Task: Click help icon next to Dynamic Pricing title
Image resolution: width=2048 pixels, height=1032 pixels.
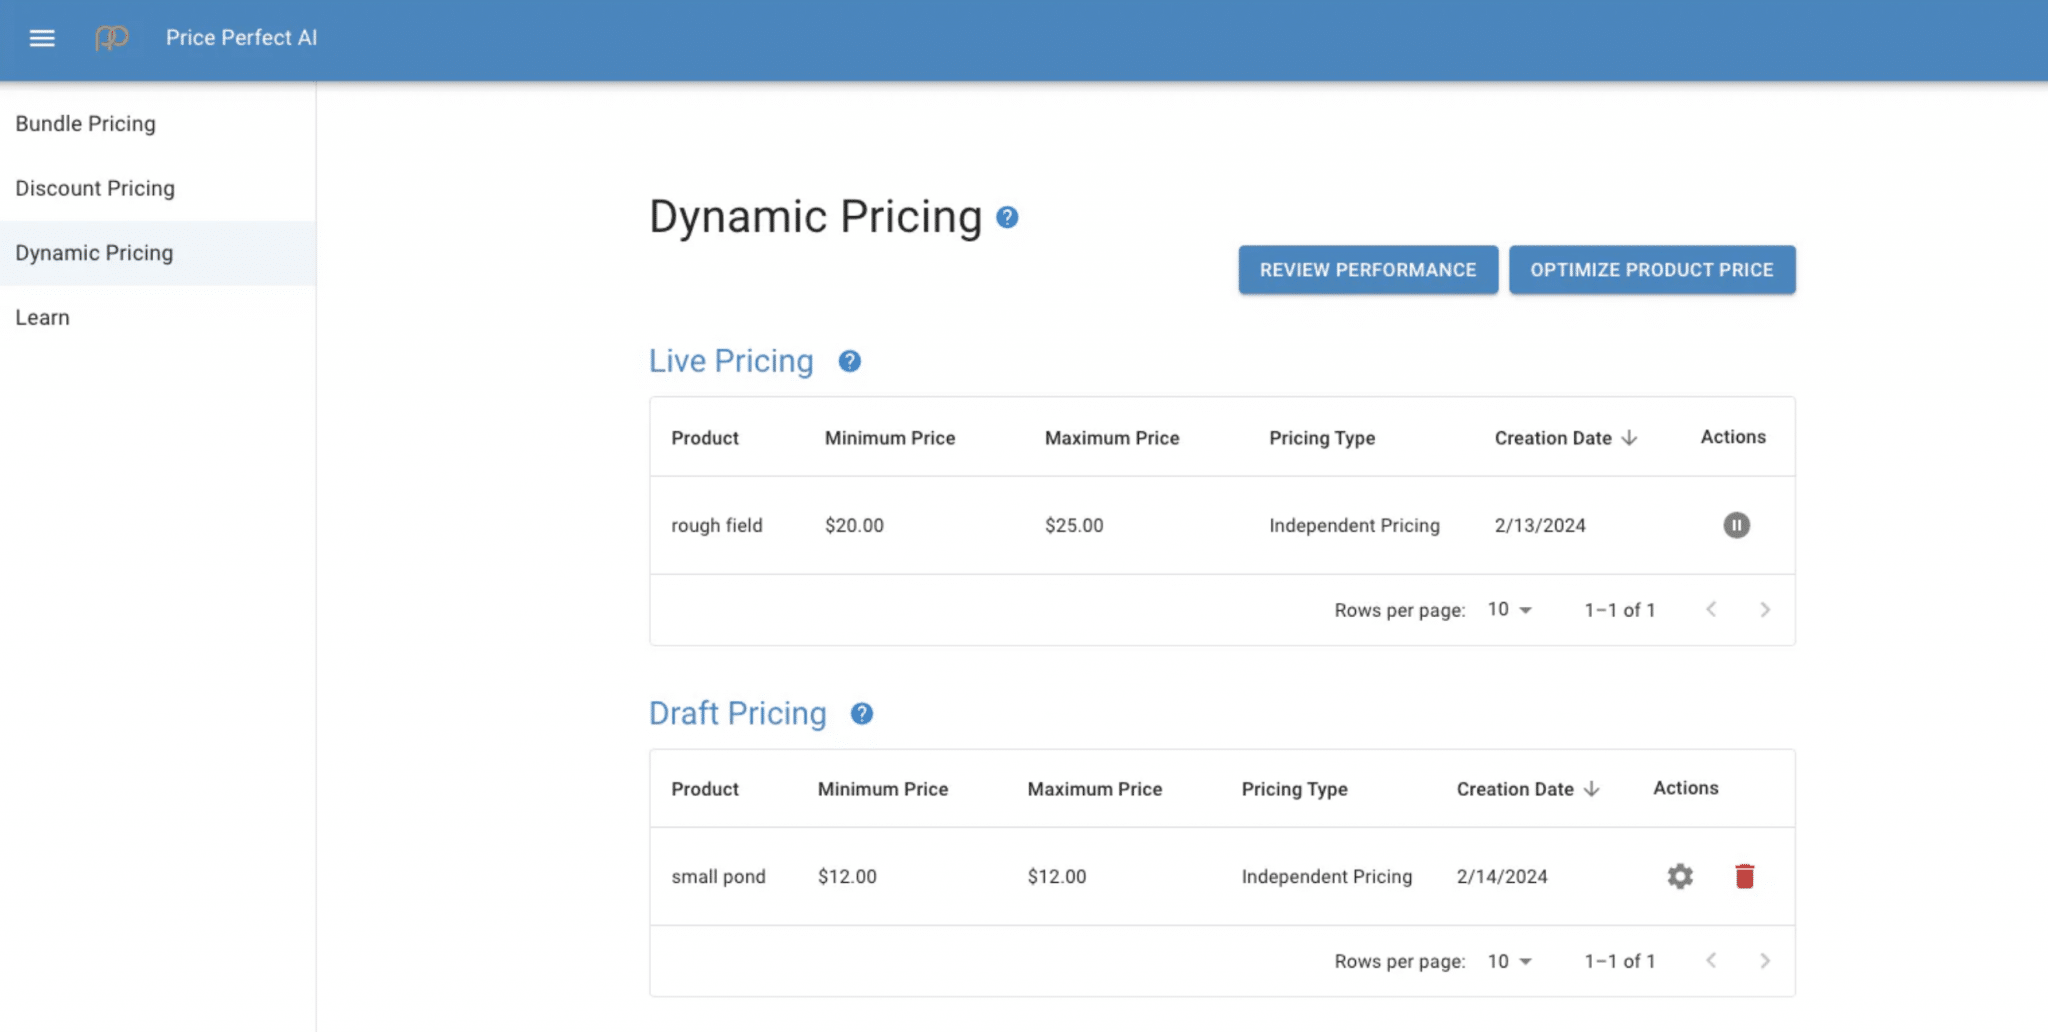Action: pyautogui.click(x=1007, y=217)
